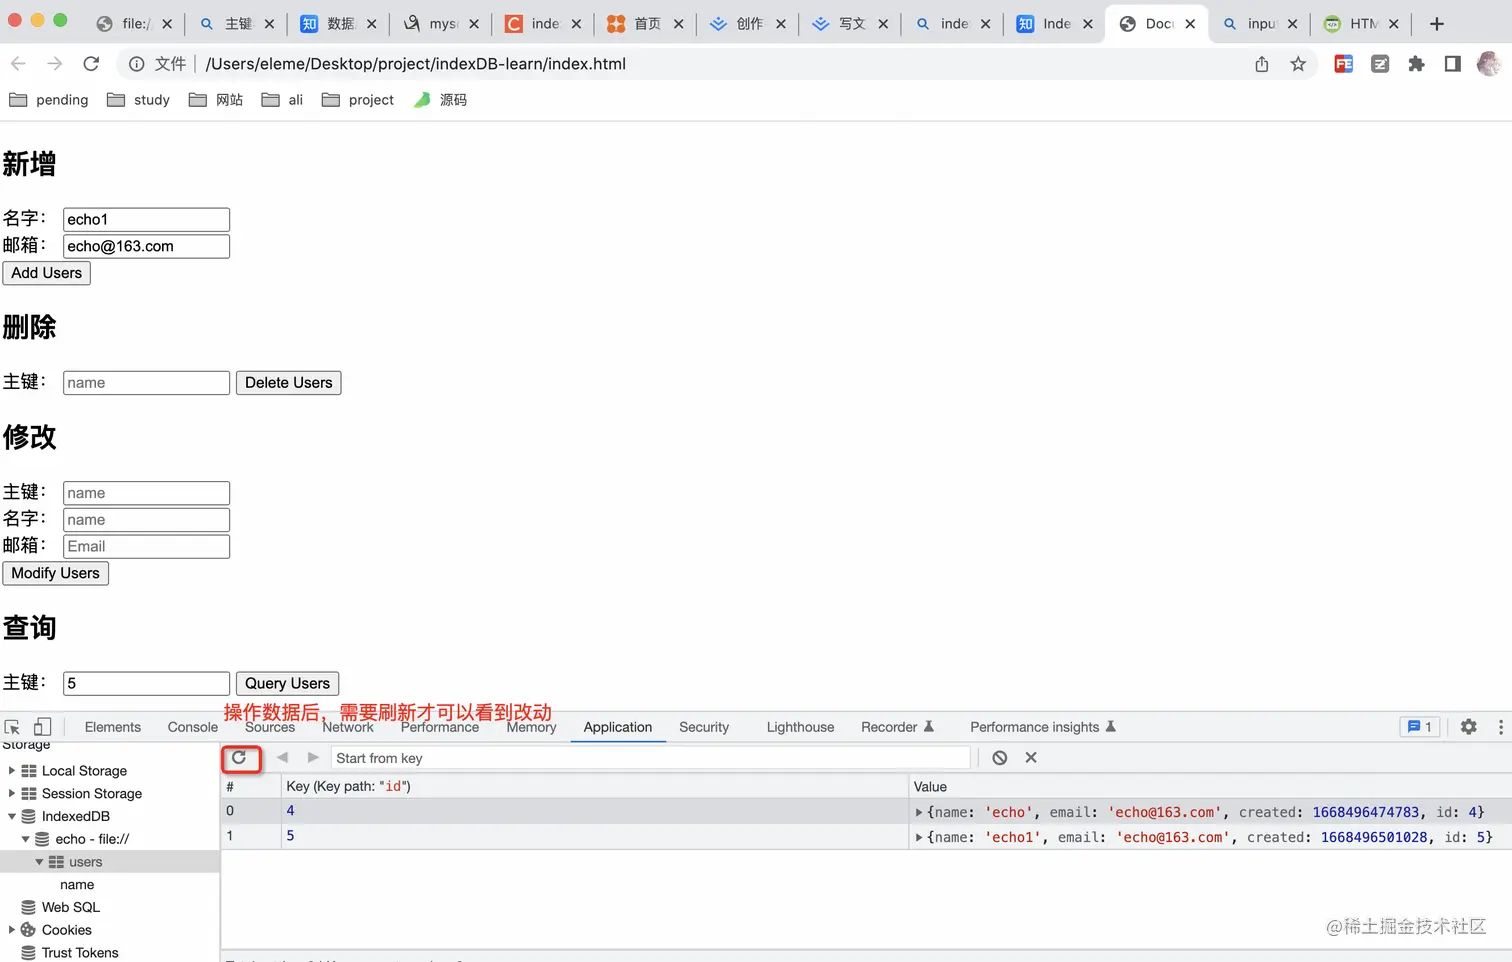Expand Session Storage in the sidebar
Screen dimensions: 1512x962
pos(12,794)
